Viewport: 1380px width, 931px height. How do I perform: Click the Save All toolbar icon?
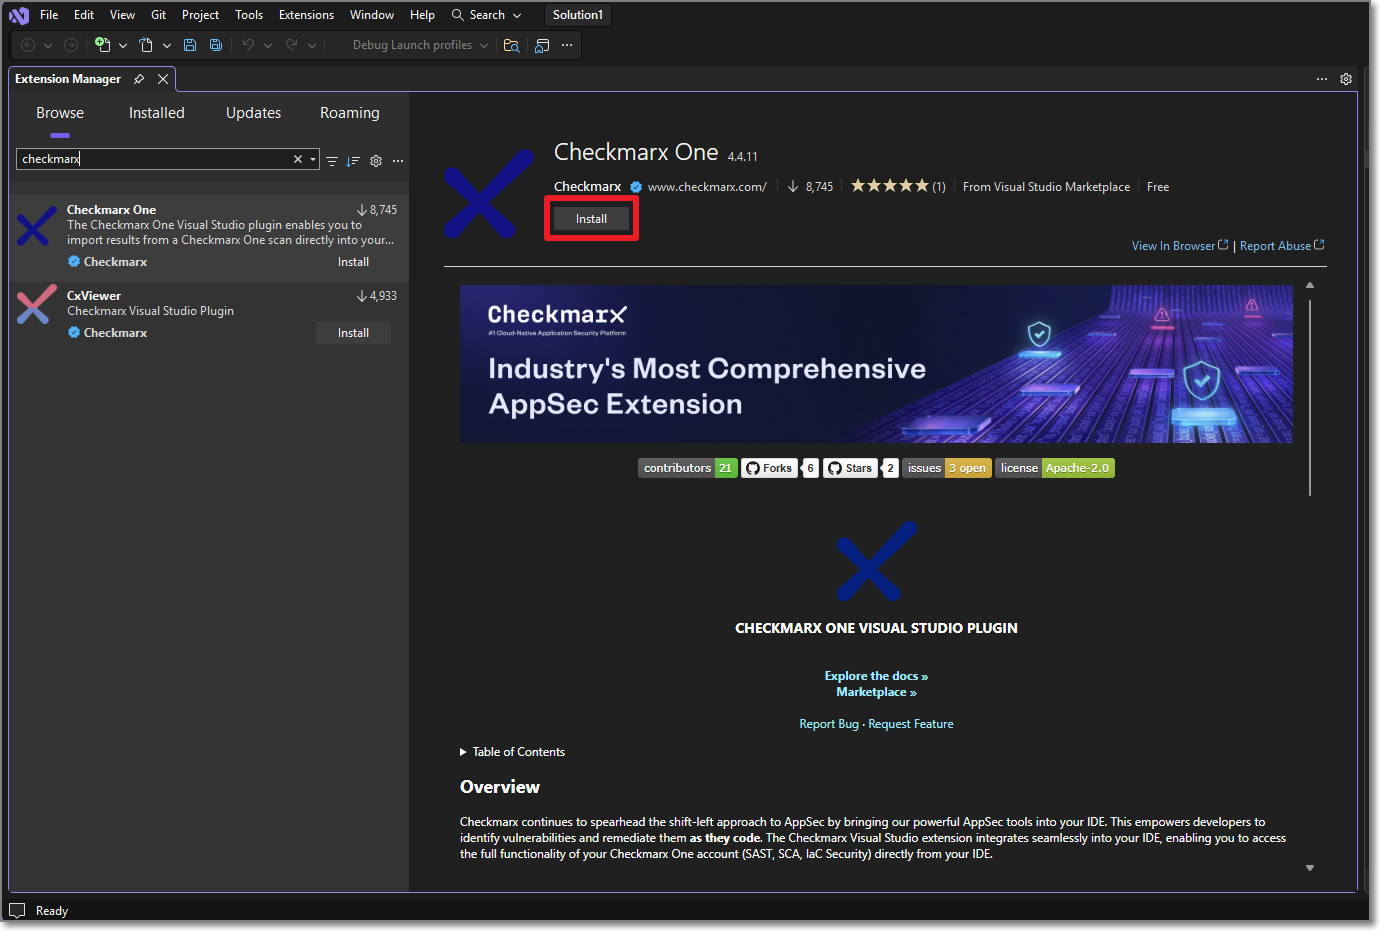[x=216, y=45]
